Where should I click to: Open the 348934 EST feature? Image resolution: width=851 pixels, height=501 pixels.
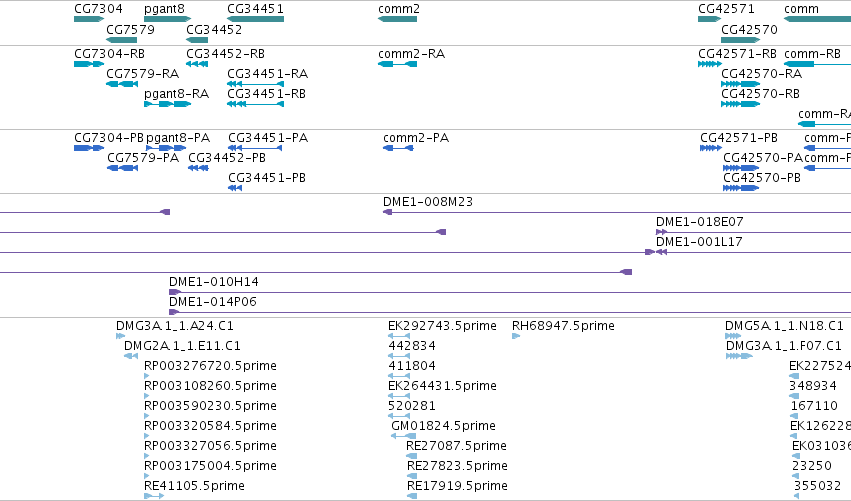pyautogui.click(x=794, y=396)
